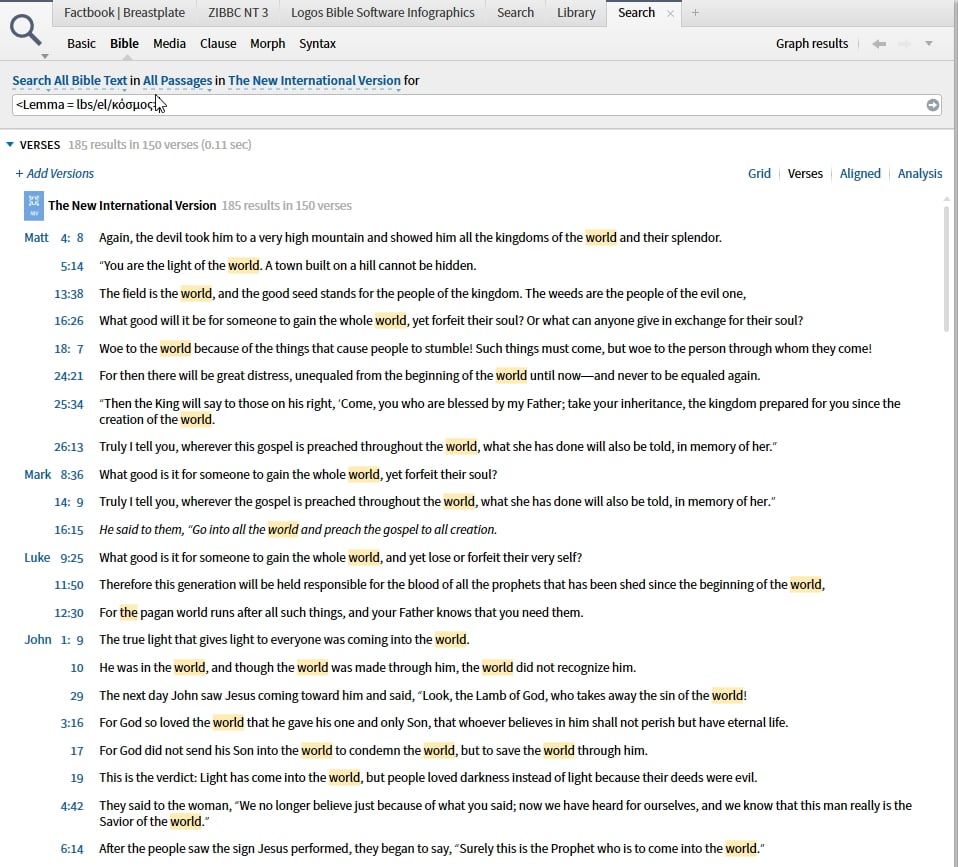Open the Logos Bible Software Infographics tab
The image size is (958, 867).
382,13
